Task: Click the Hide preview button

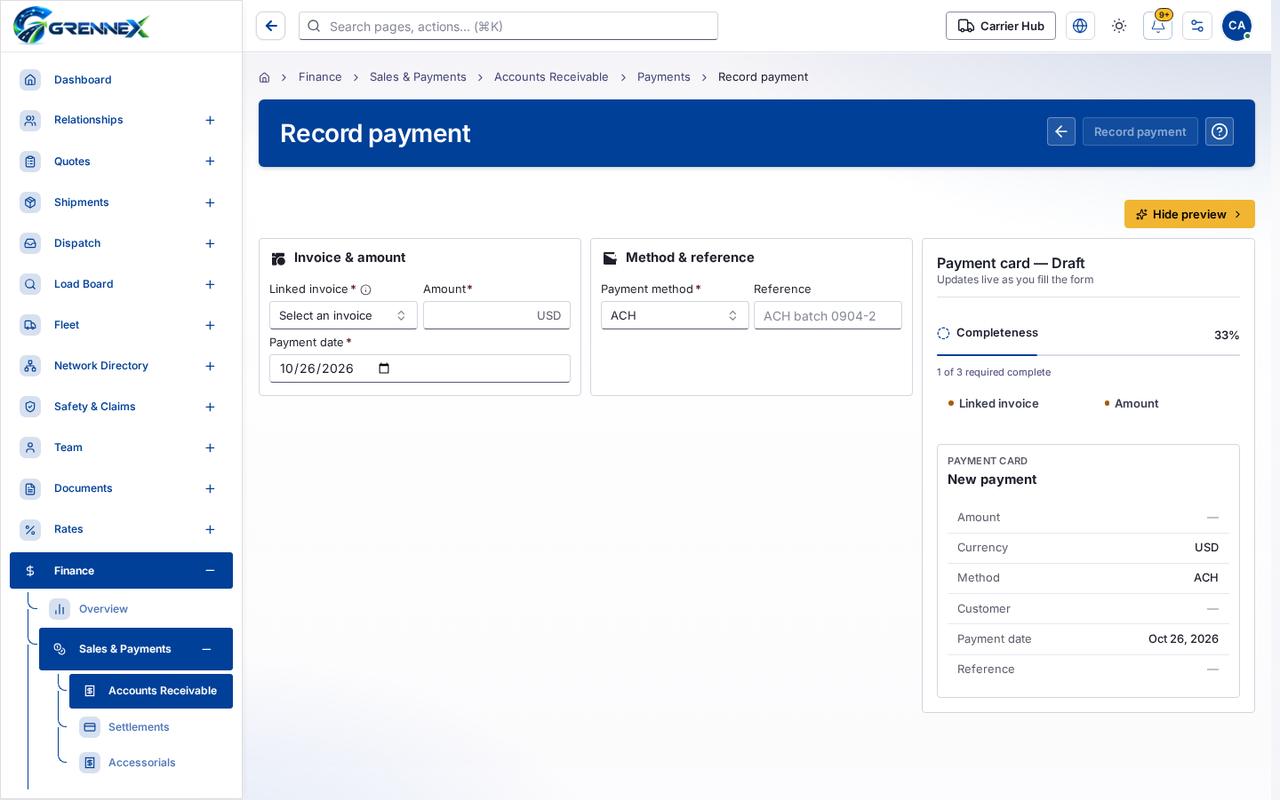Action: 1189,214
